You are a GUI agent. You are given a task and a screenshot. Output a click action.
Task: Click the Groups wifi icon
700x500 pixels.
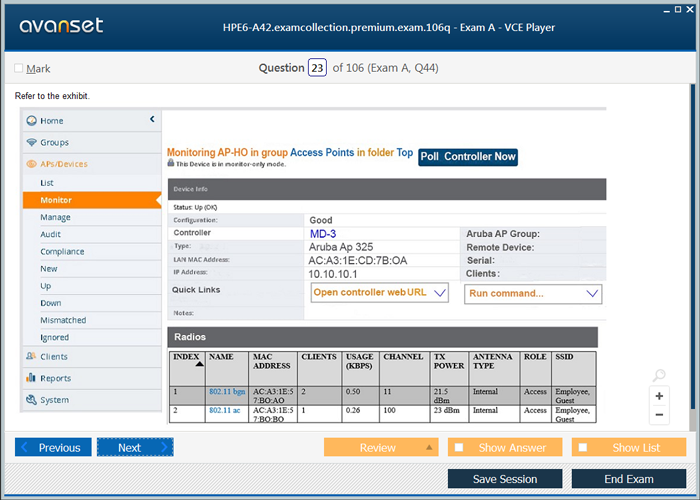tap(31, 142)
